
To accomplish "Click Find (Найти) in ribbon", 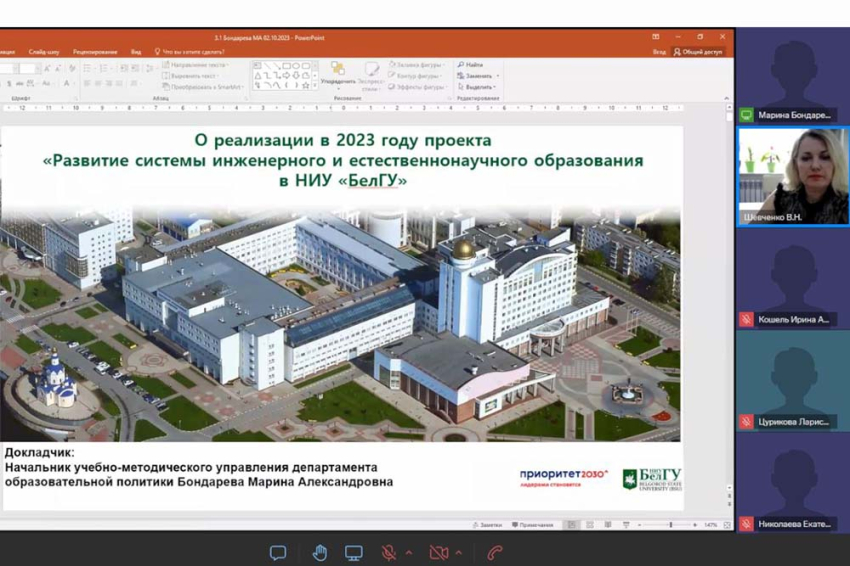I will pyautogui.click(x=472, y=65).
